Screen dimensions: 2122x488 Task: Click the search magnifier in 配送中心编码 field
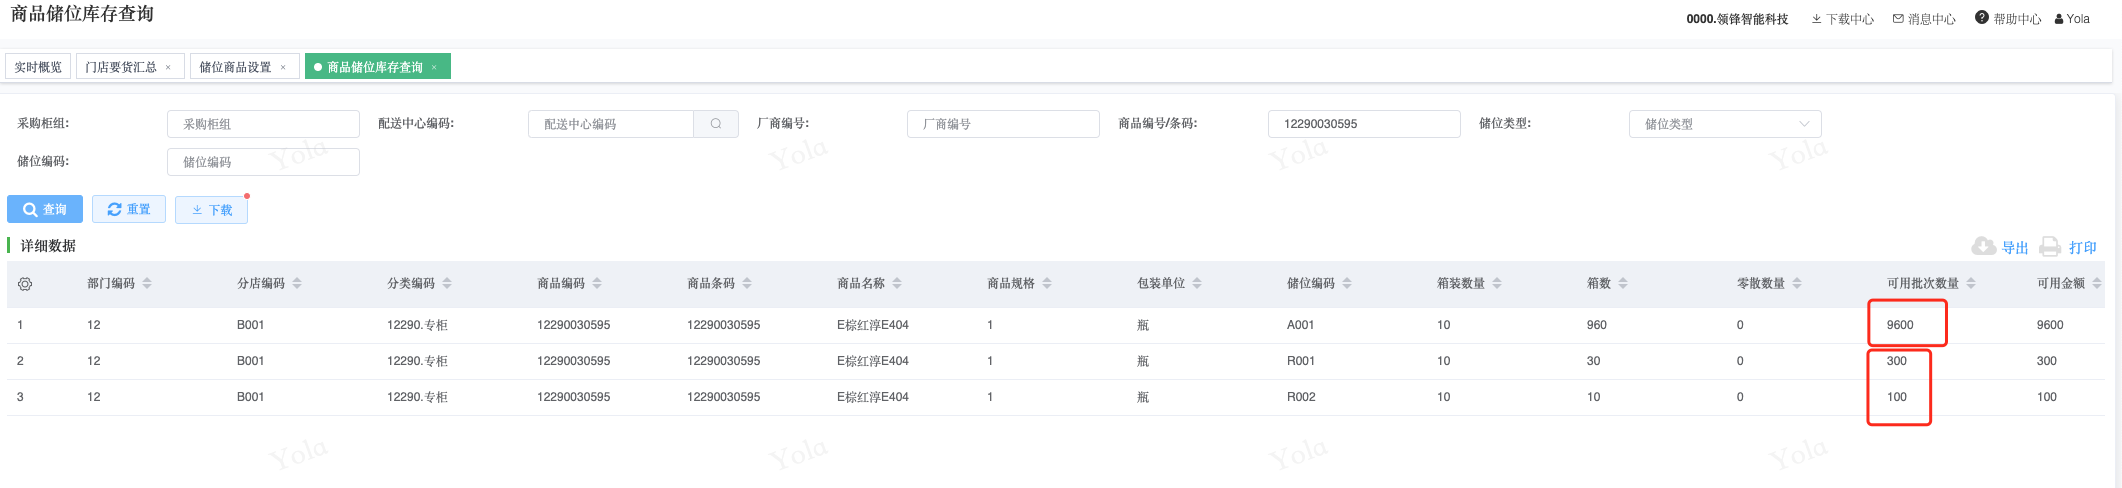click(x=716, y=124)
